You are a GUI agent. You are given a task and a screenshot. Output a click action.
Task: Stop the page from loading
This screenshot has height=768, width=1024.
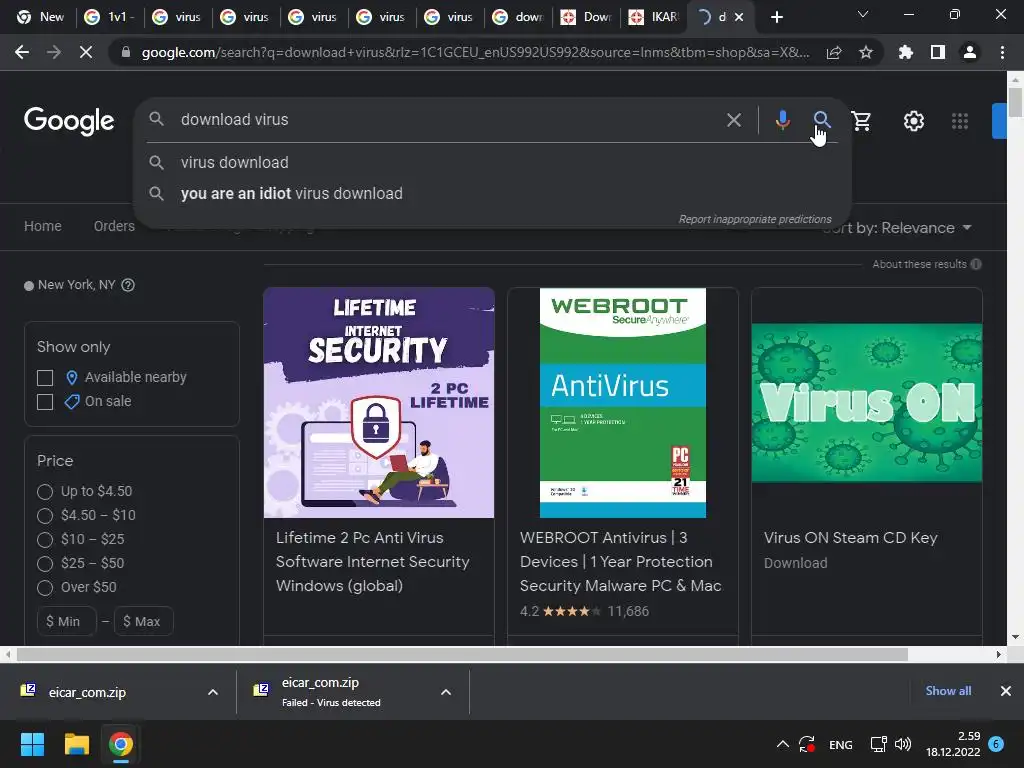pos(86,52)
